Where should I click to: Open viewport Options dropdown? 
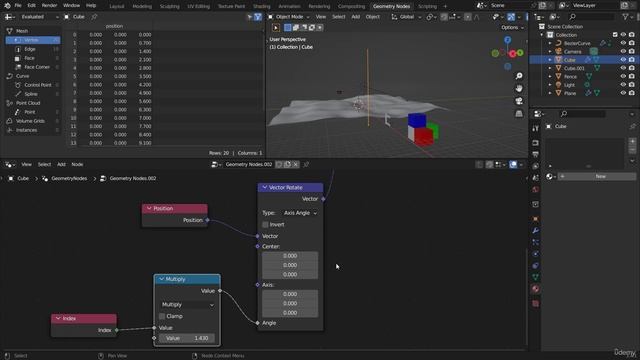pyautogui.click(x=512, y=28)
